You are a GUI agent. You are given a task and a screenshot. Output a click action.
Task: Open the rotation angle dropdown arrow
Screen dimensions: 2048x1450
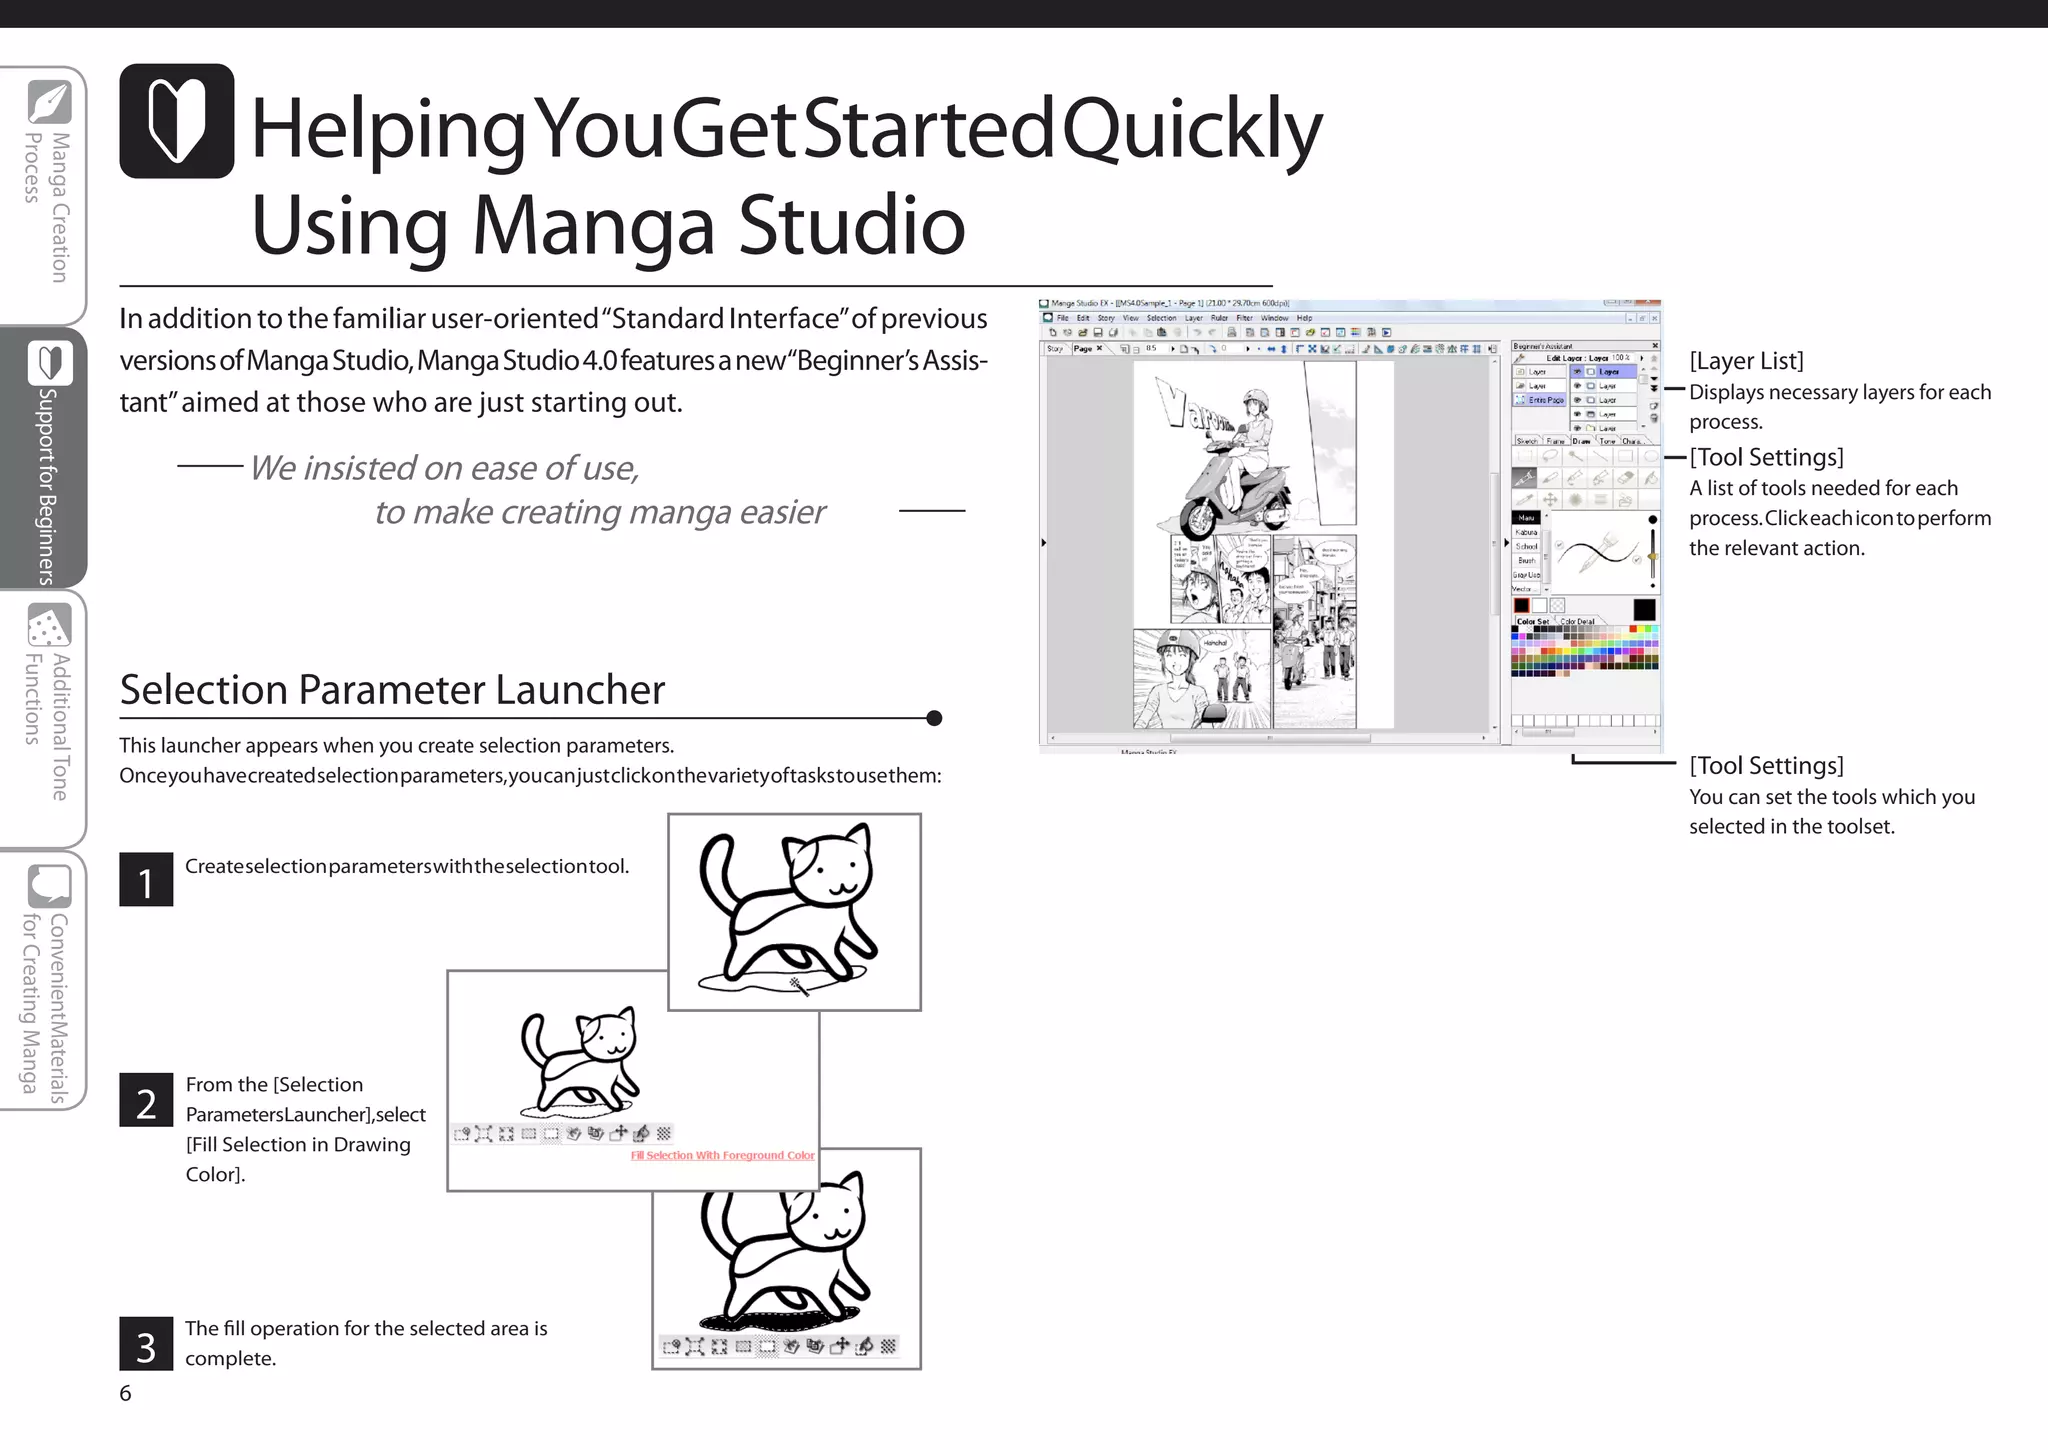(1248, 349)
